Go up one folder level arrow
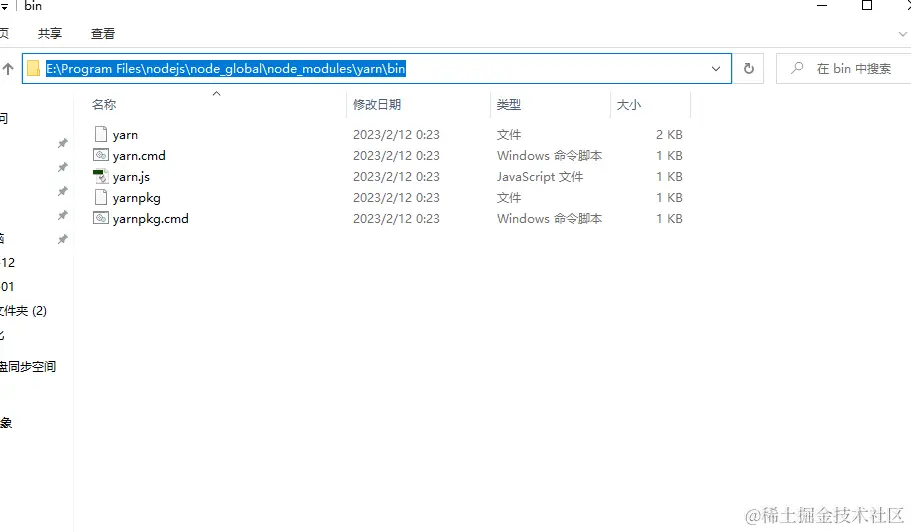 (8, 69)
